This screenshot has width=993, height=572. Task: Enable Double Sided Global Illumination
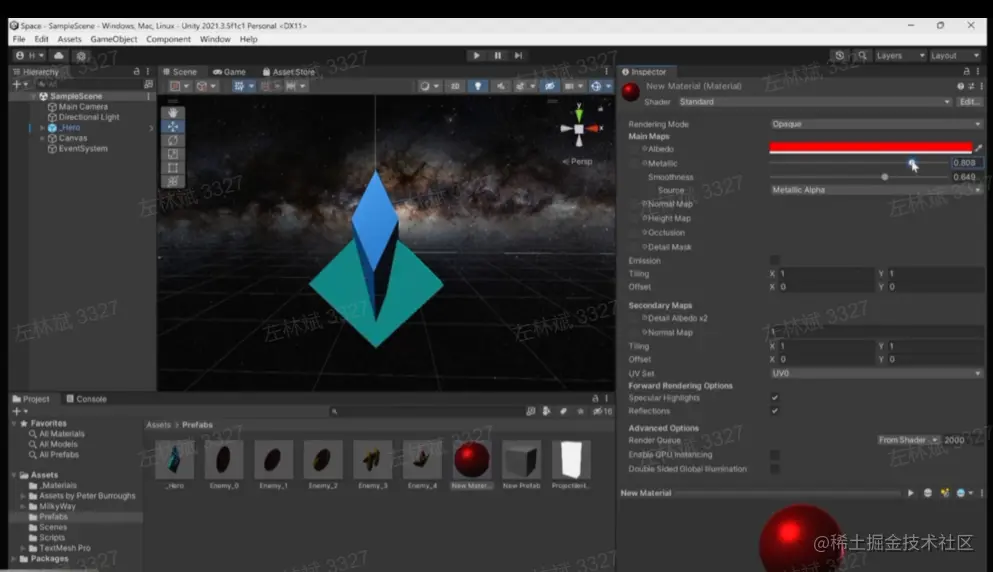tap(775, 469)
